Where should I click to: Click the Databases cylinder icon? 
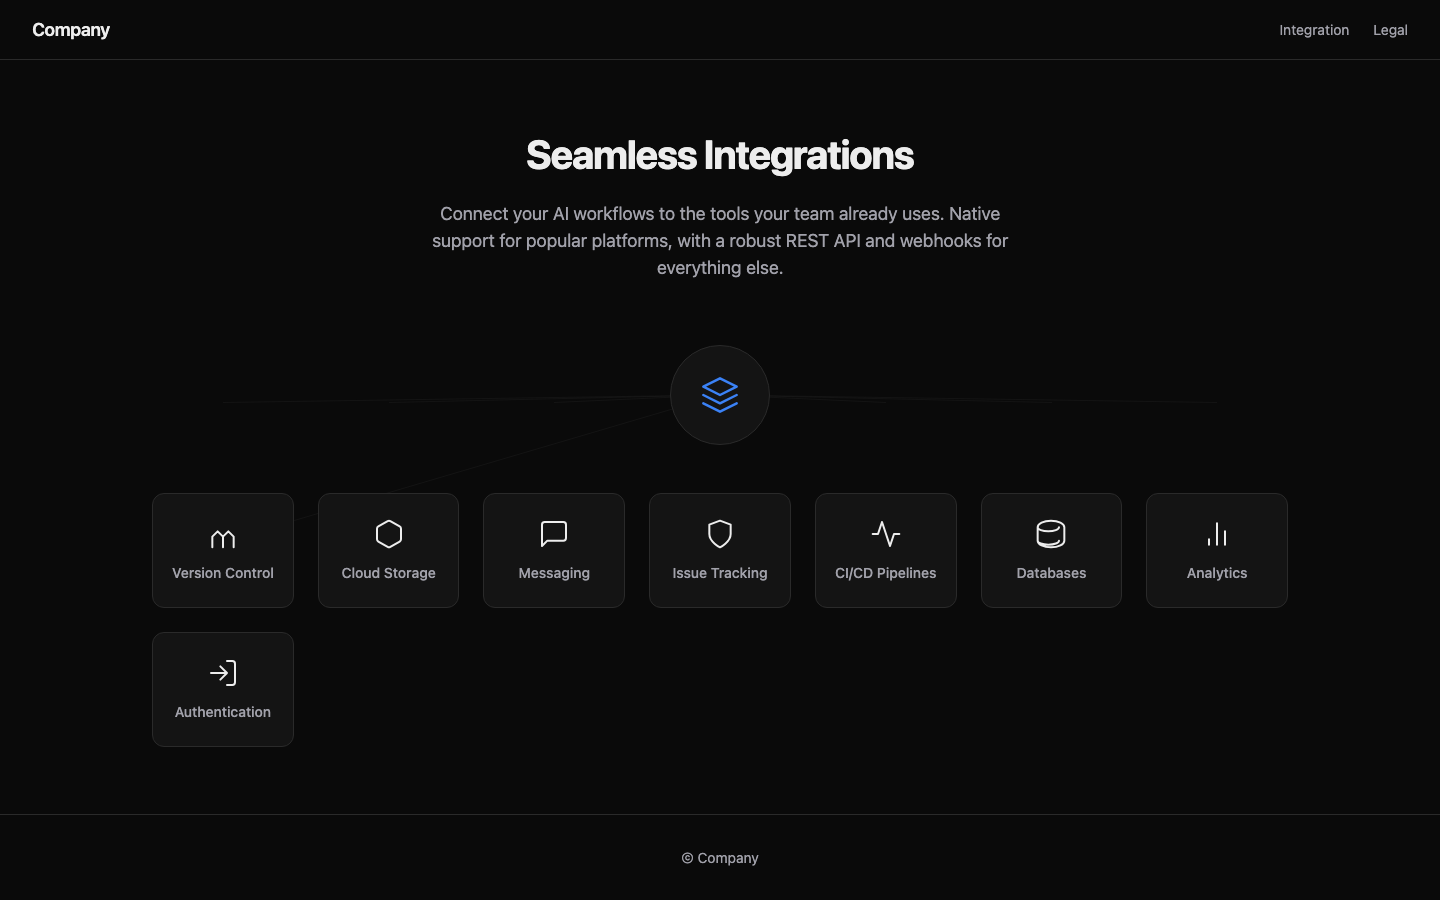[1051, 534]
